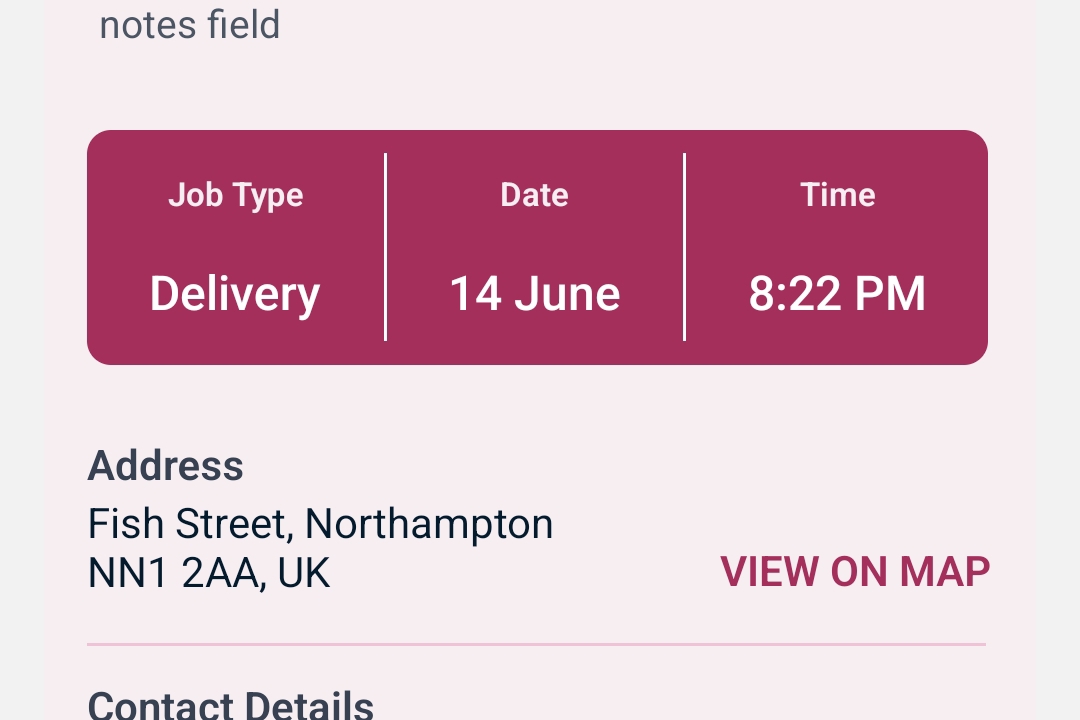This screenshot has height=720, width=1080.
Task: Click the Northampton town name
Action: (428, 524)
